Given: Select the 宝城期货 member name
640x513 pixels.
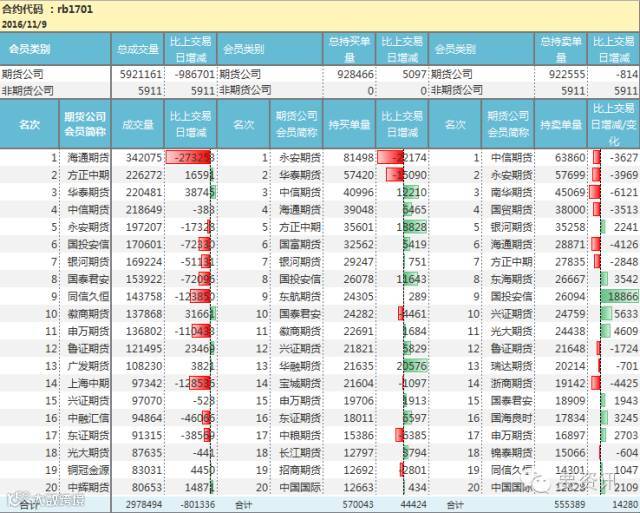Looking at the screenshot, I should [300, 383].
